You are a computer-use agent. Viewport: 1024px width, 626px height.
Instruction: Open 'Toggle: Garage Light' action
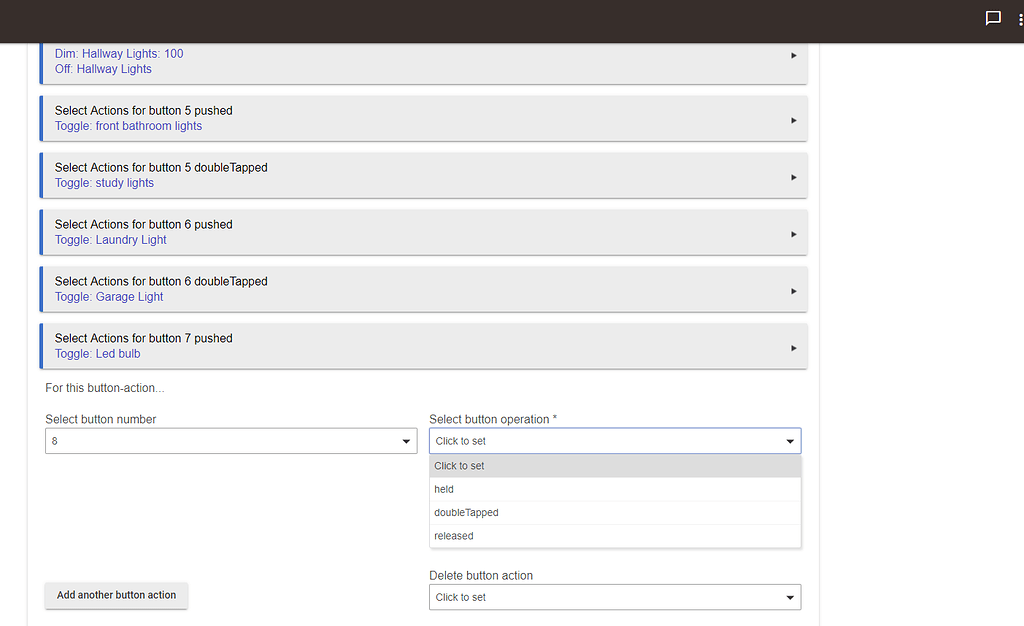click(x=109, y=297)
